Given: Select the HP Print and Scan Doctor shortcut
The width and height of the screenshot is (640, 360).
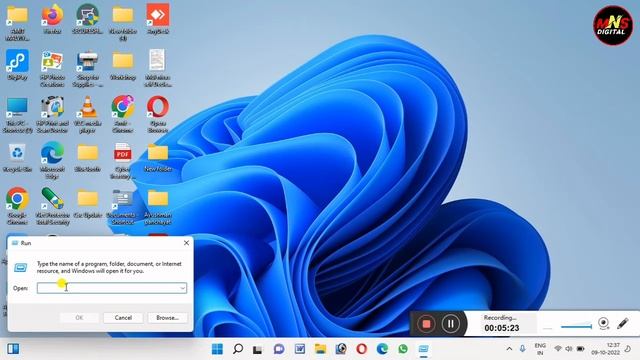Looking at the screenshot, I should click(x=52, y=115).
